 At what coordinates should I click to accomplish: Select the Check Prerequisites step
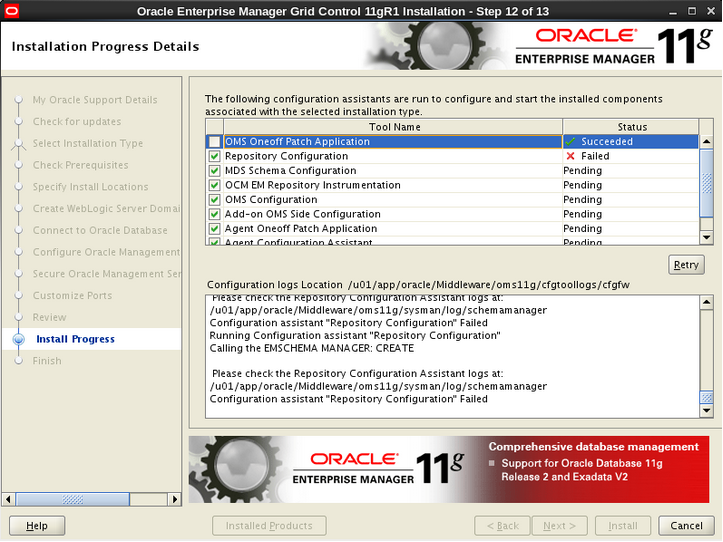coord(80,165)
